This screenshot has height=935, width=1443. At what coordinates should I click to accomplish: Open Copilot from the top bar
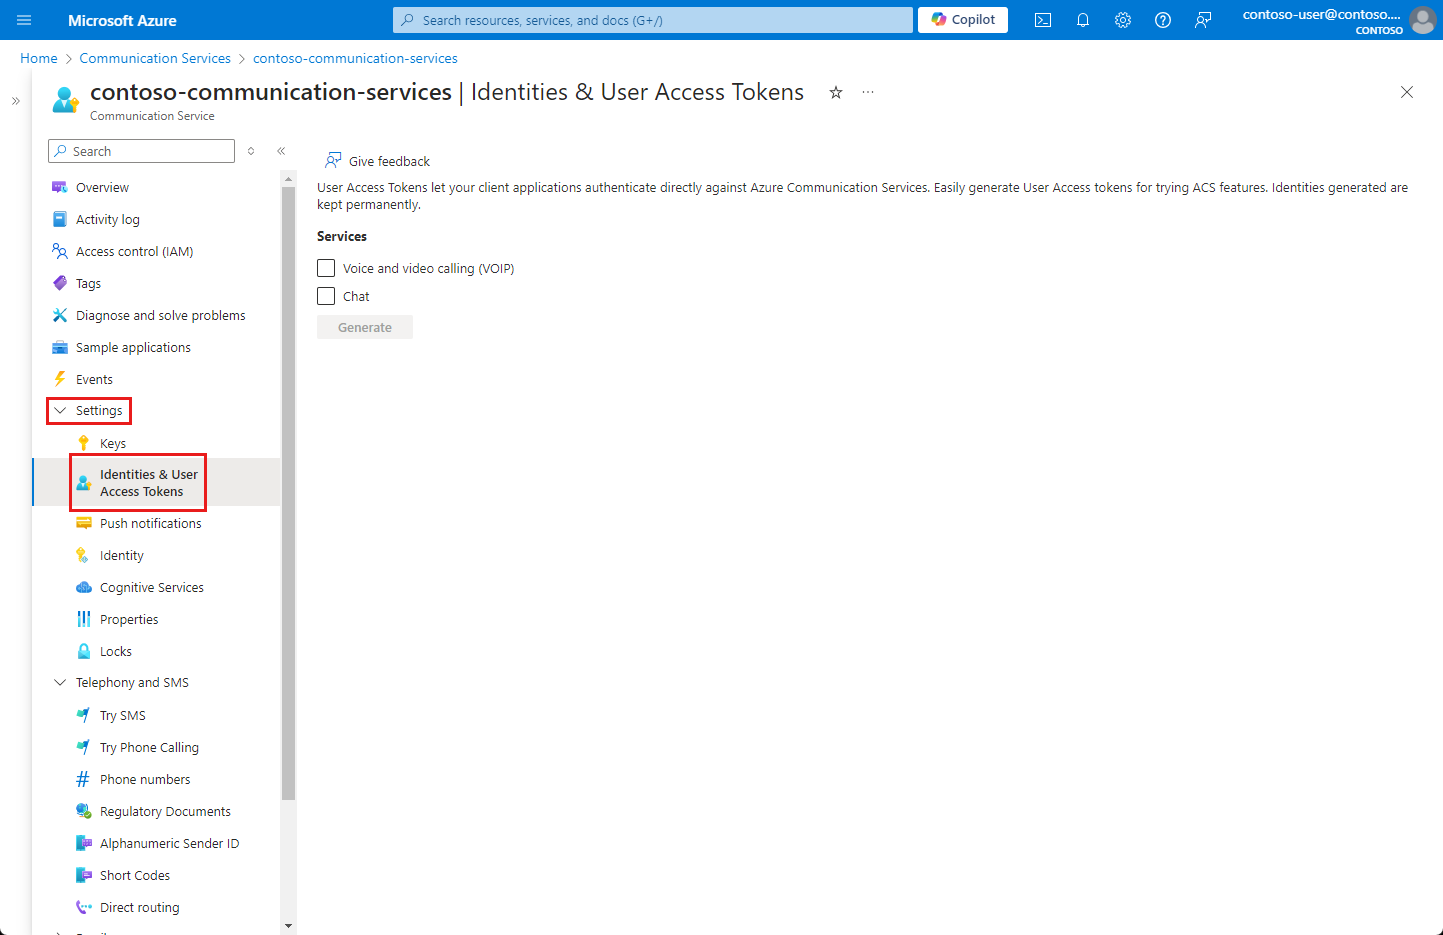(963, 20)
